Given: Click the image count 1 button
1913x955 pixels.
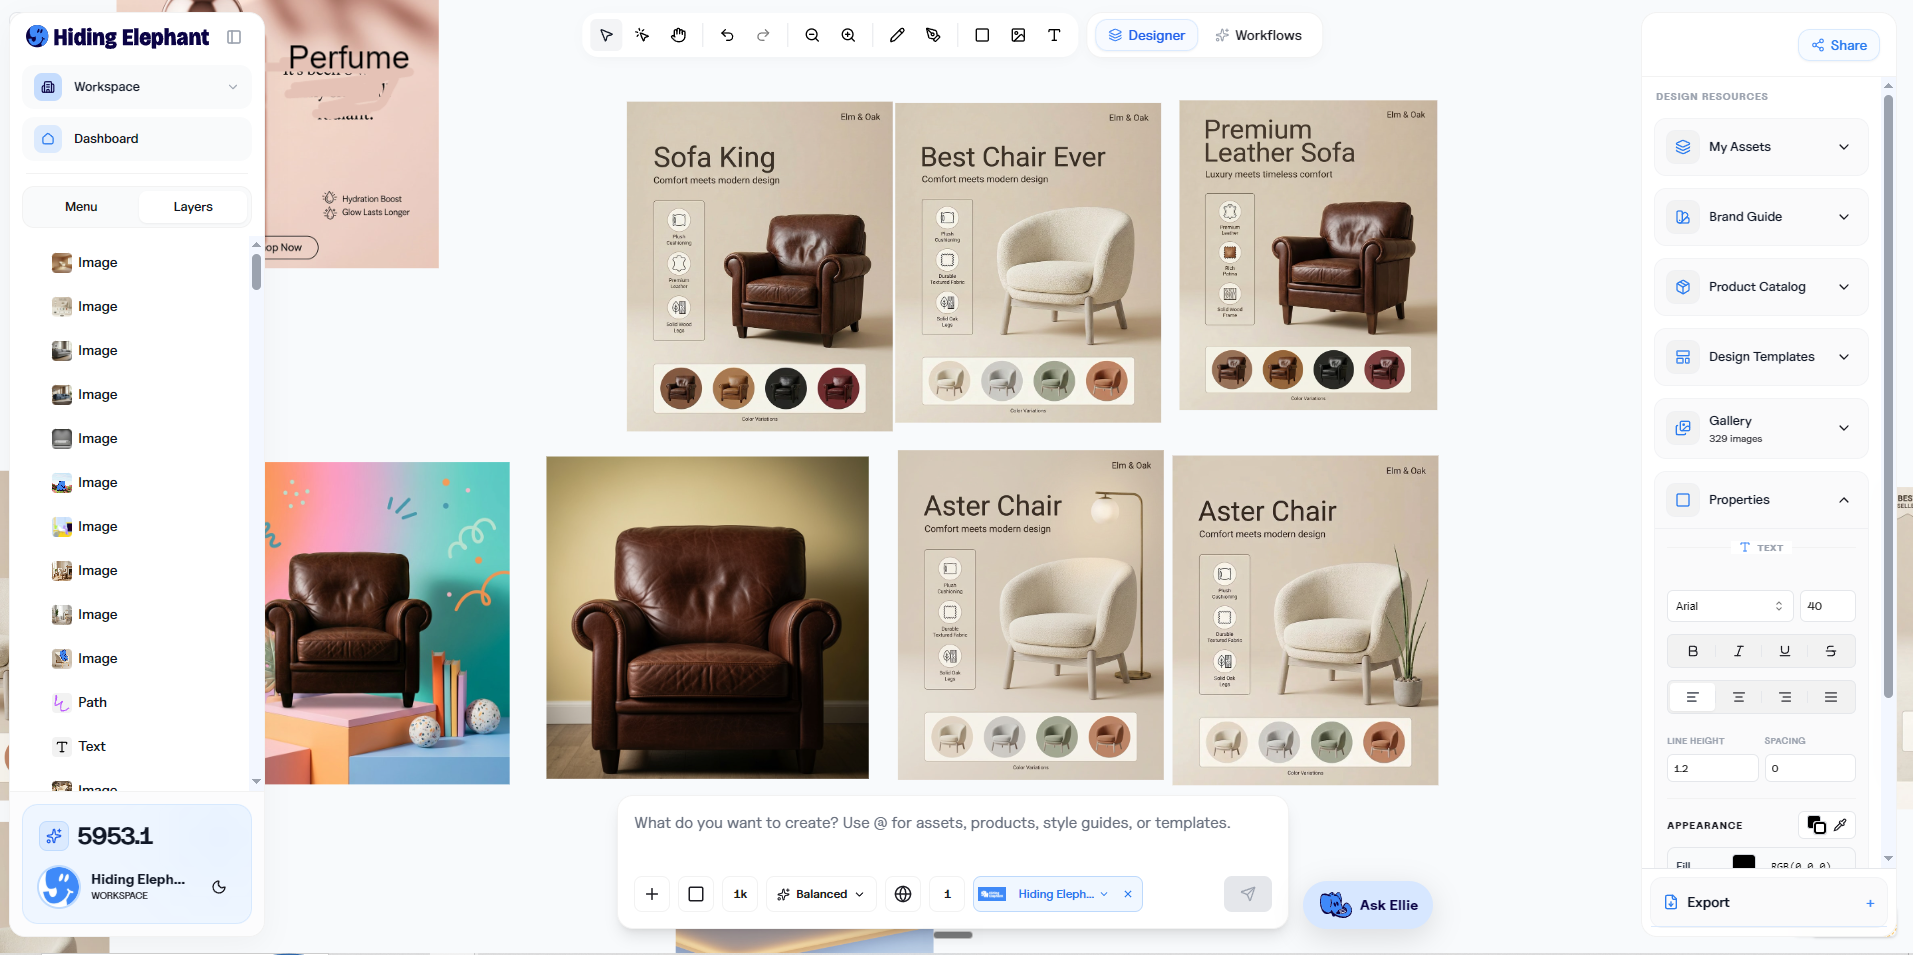Looking at the screenshot, I should pos(947,894).
